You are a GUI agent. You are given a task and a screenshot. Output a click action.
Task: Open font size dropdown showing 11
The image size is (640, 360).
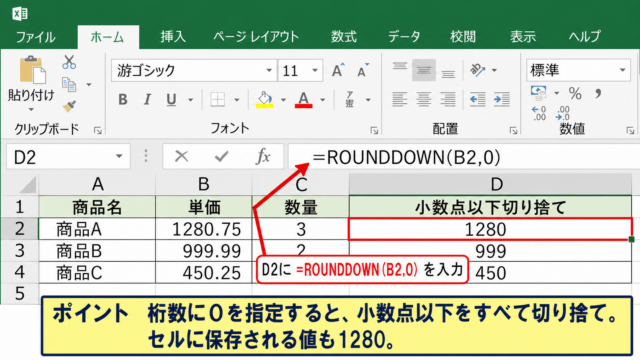[x=315, y=71]
